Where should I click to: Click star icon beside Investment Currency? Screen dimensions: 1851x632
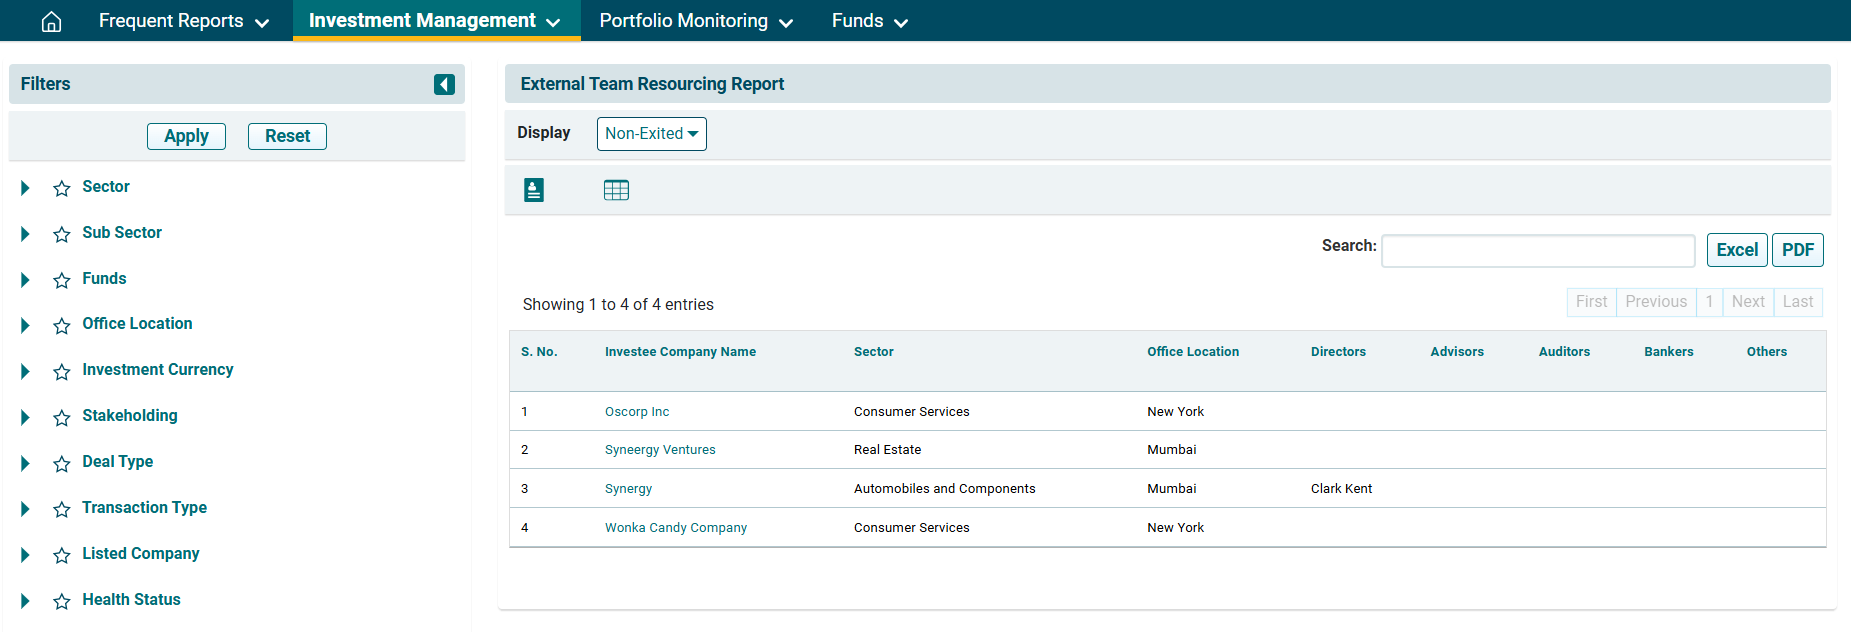[62, 371]
